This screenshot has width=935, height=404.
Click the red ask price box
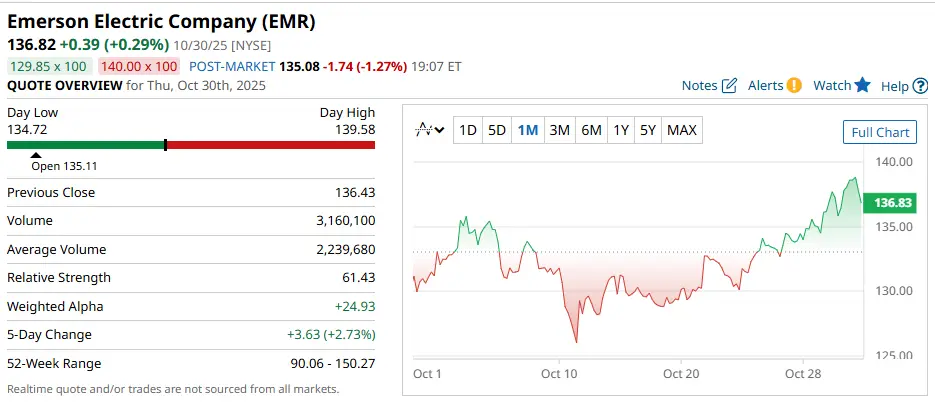pos(139,66)
